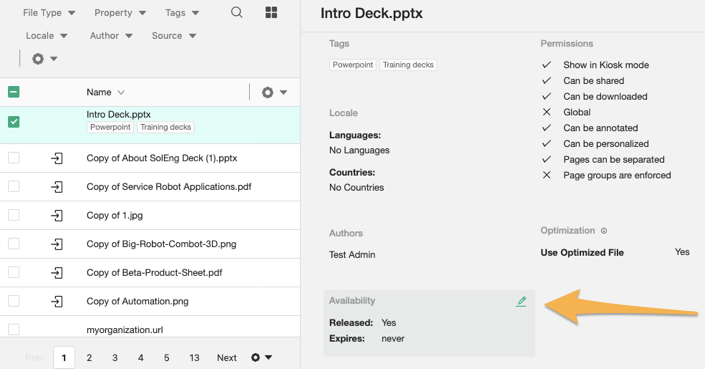Click import icon for Copy of About SolEng Deck
The image size is (705, 369).
[x=57, y=158]
